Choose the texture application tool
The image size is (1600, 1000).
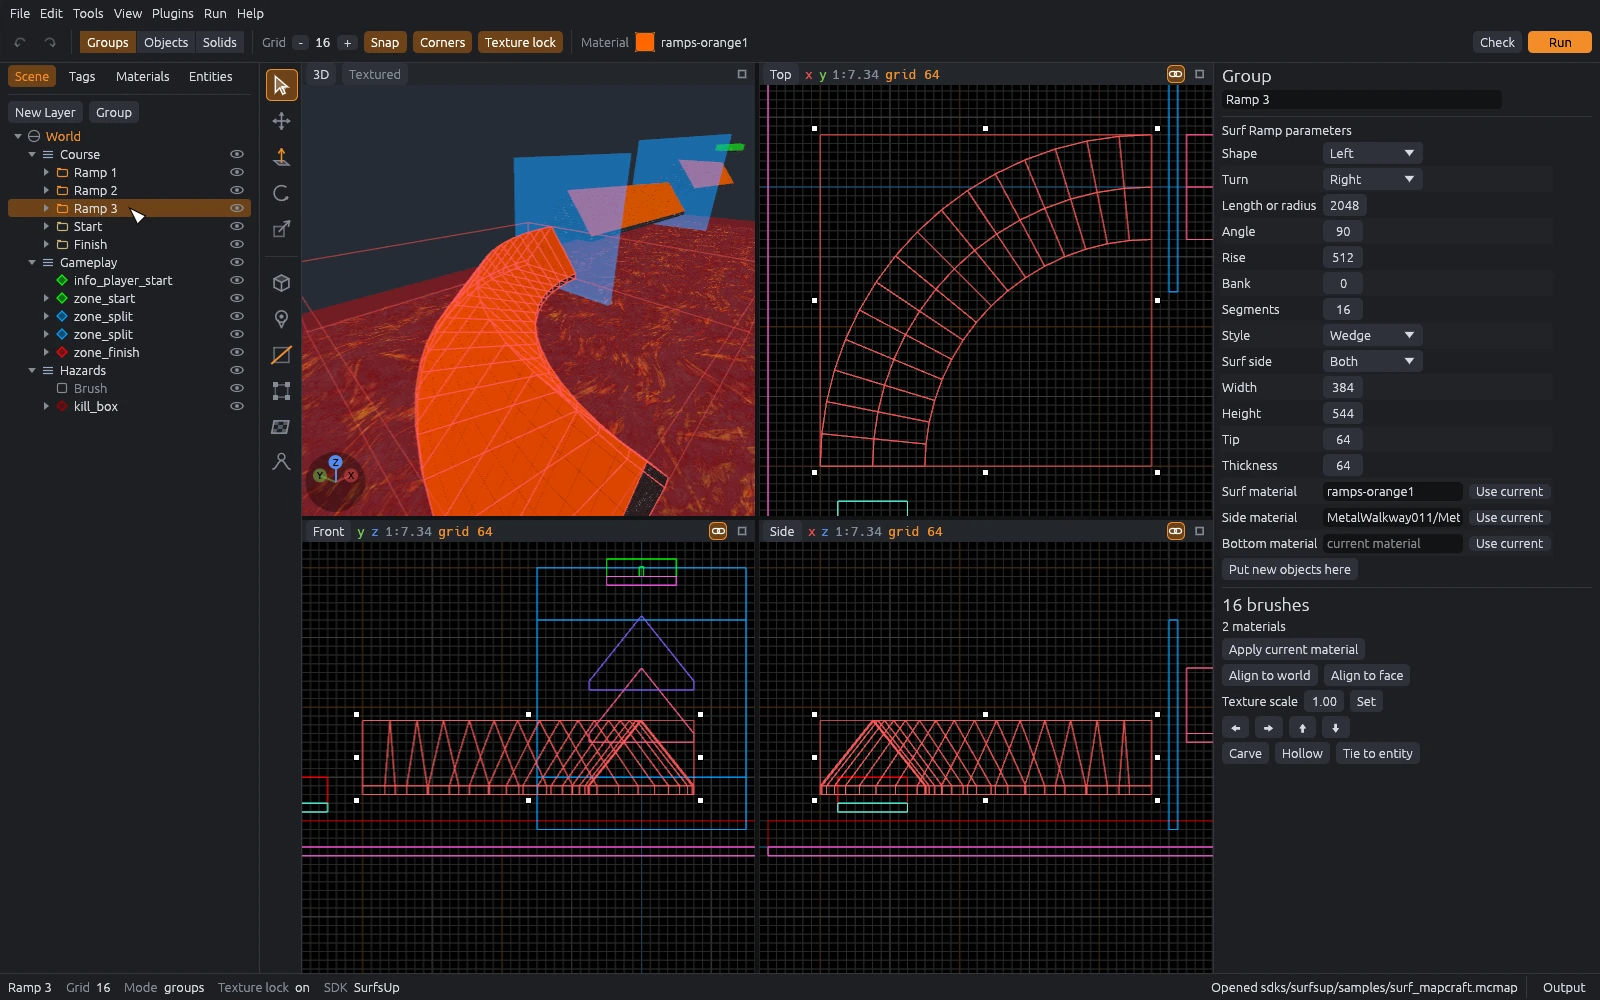tap(281, 427)
